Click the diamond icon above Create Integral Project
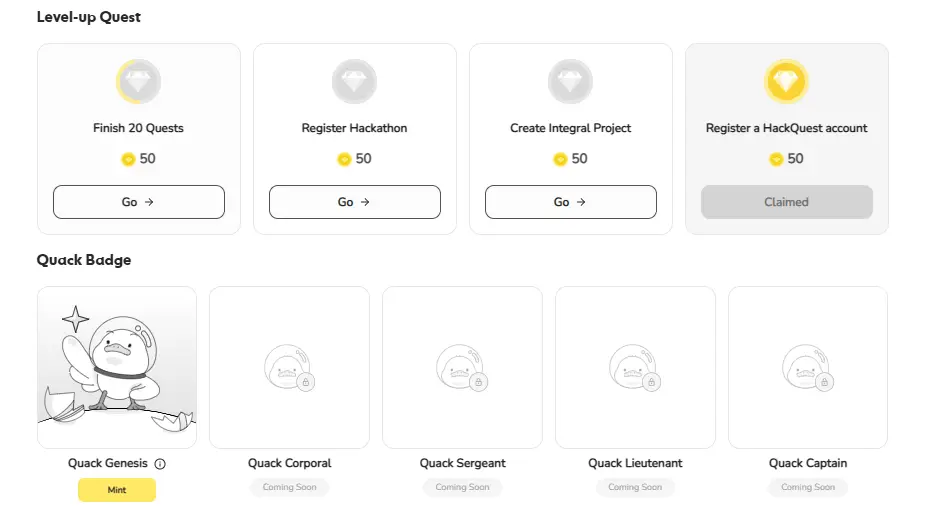Viewport: 925px width, 511px height. tap(570, 83)
